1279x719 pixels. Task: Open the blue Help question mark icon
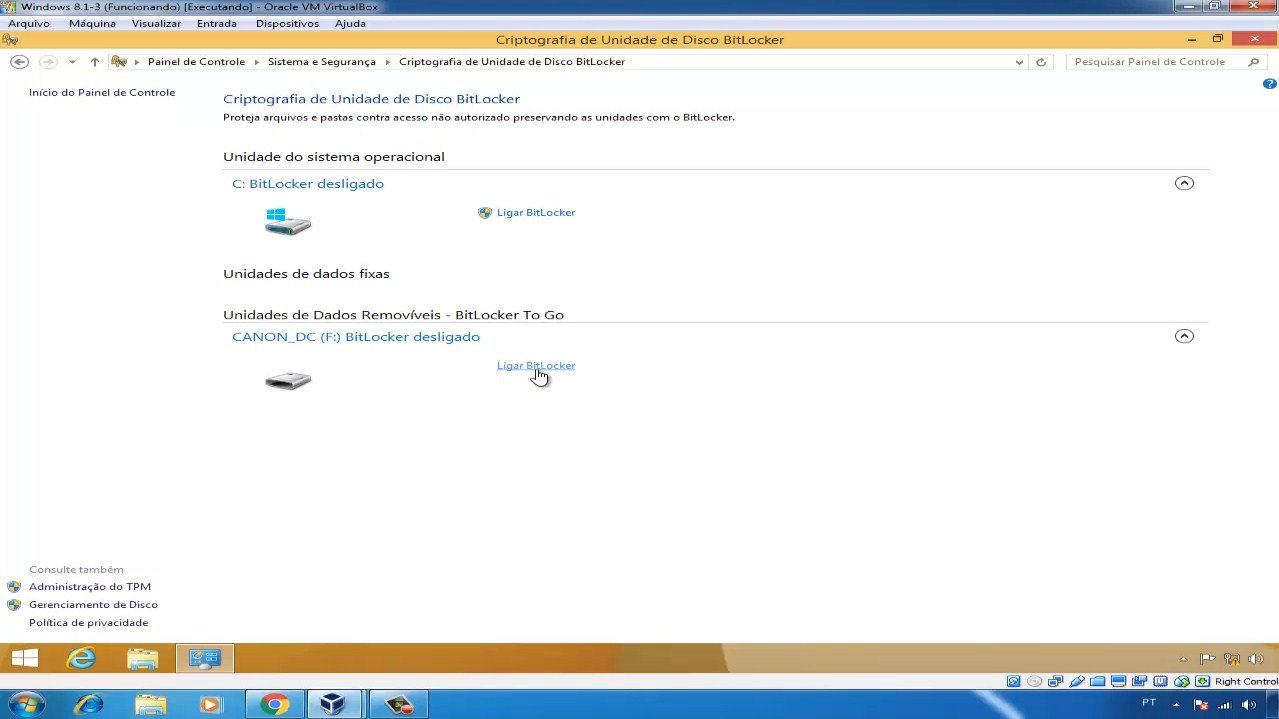pos(1269,85)
